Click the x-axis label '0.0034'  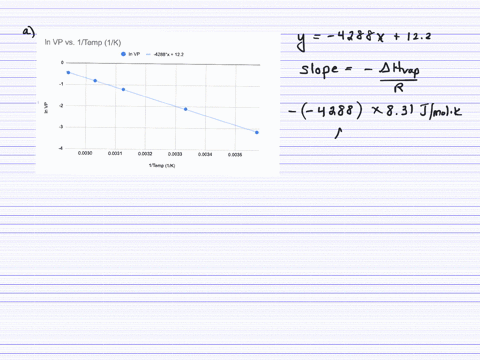[205, 154]
